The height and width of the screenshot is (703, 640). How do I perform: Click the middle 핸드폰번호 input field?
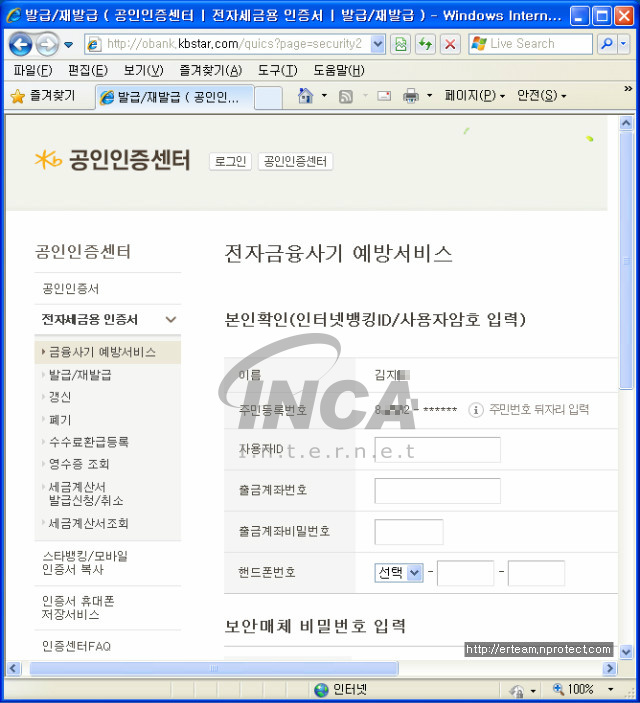[x=466, y=573]
